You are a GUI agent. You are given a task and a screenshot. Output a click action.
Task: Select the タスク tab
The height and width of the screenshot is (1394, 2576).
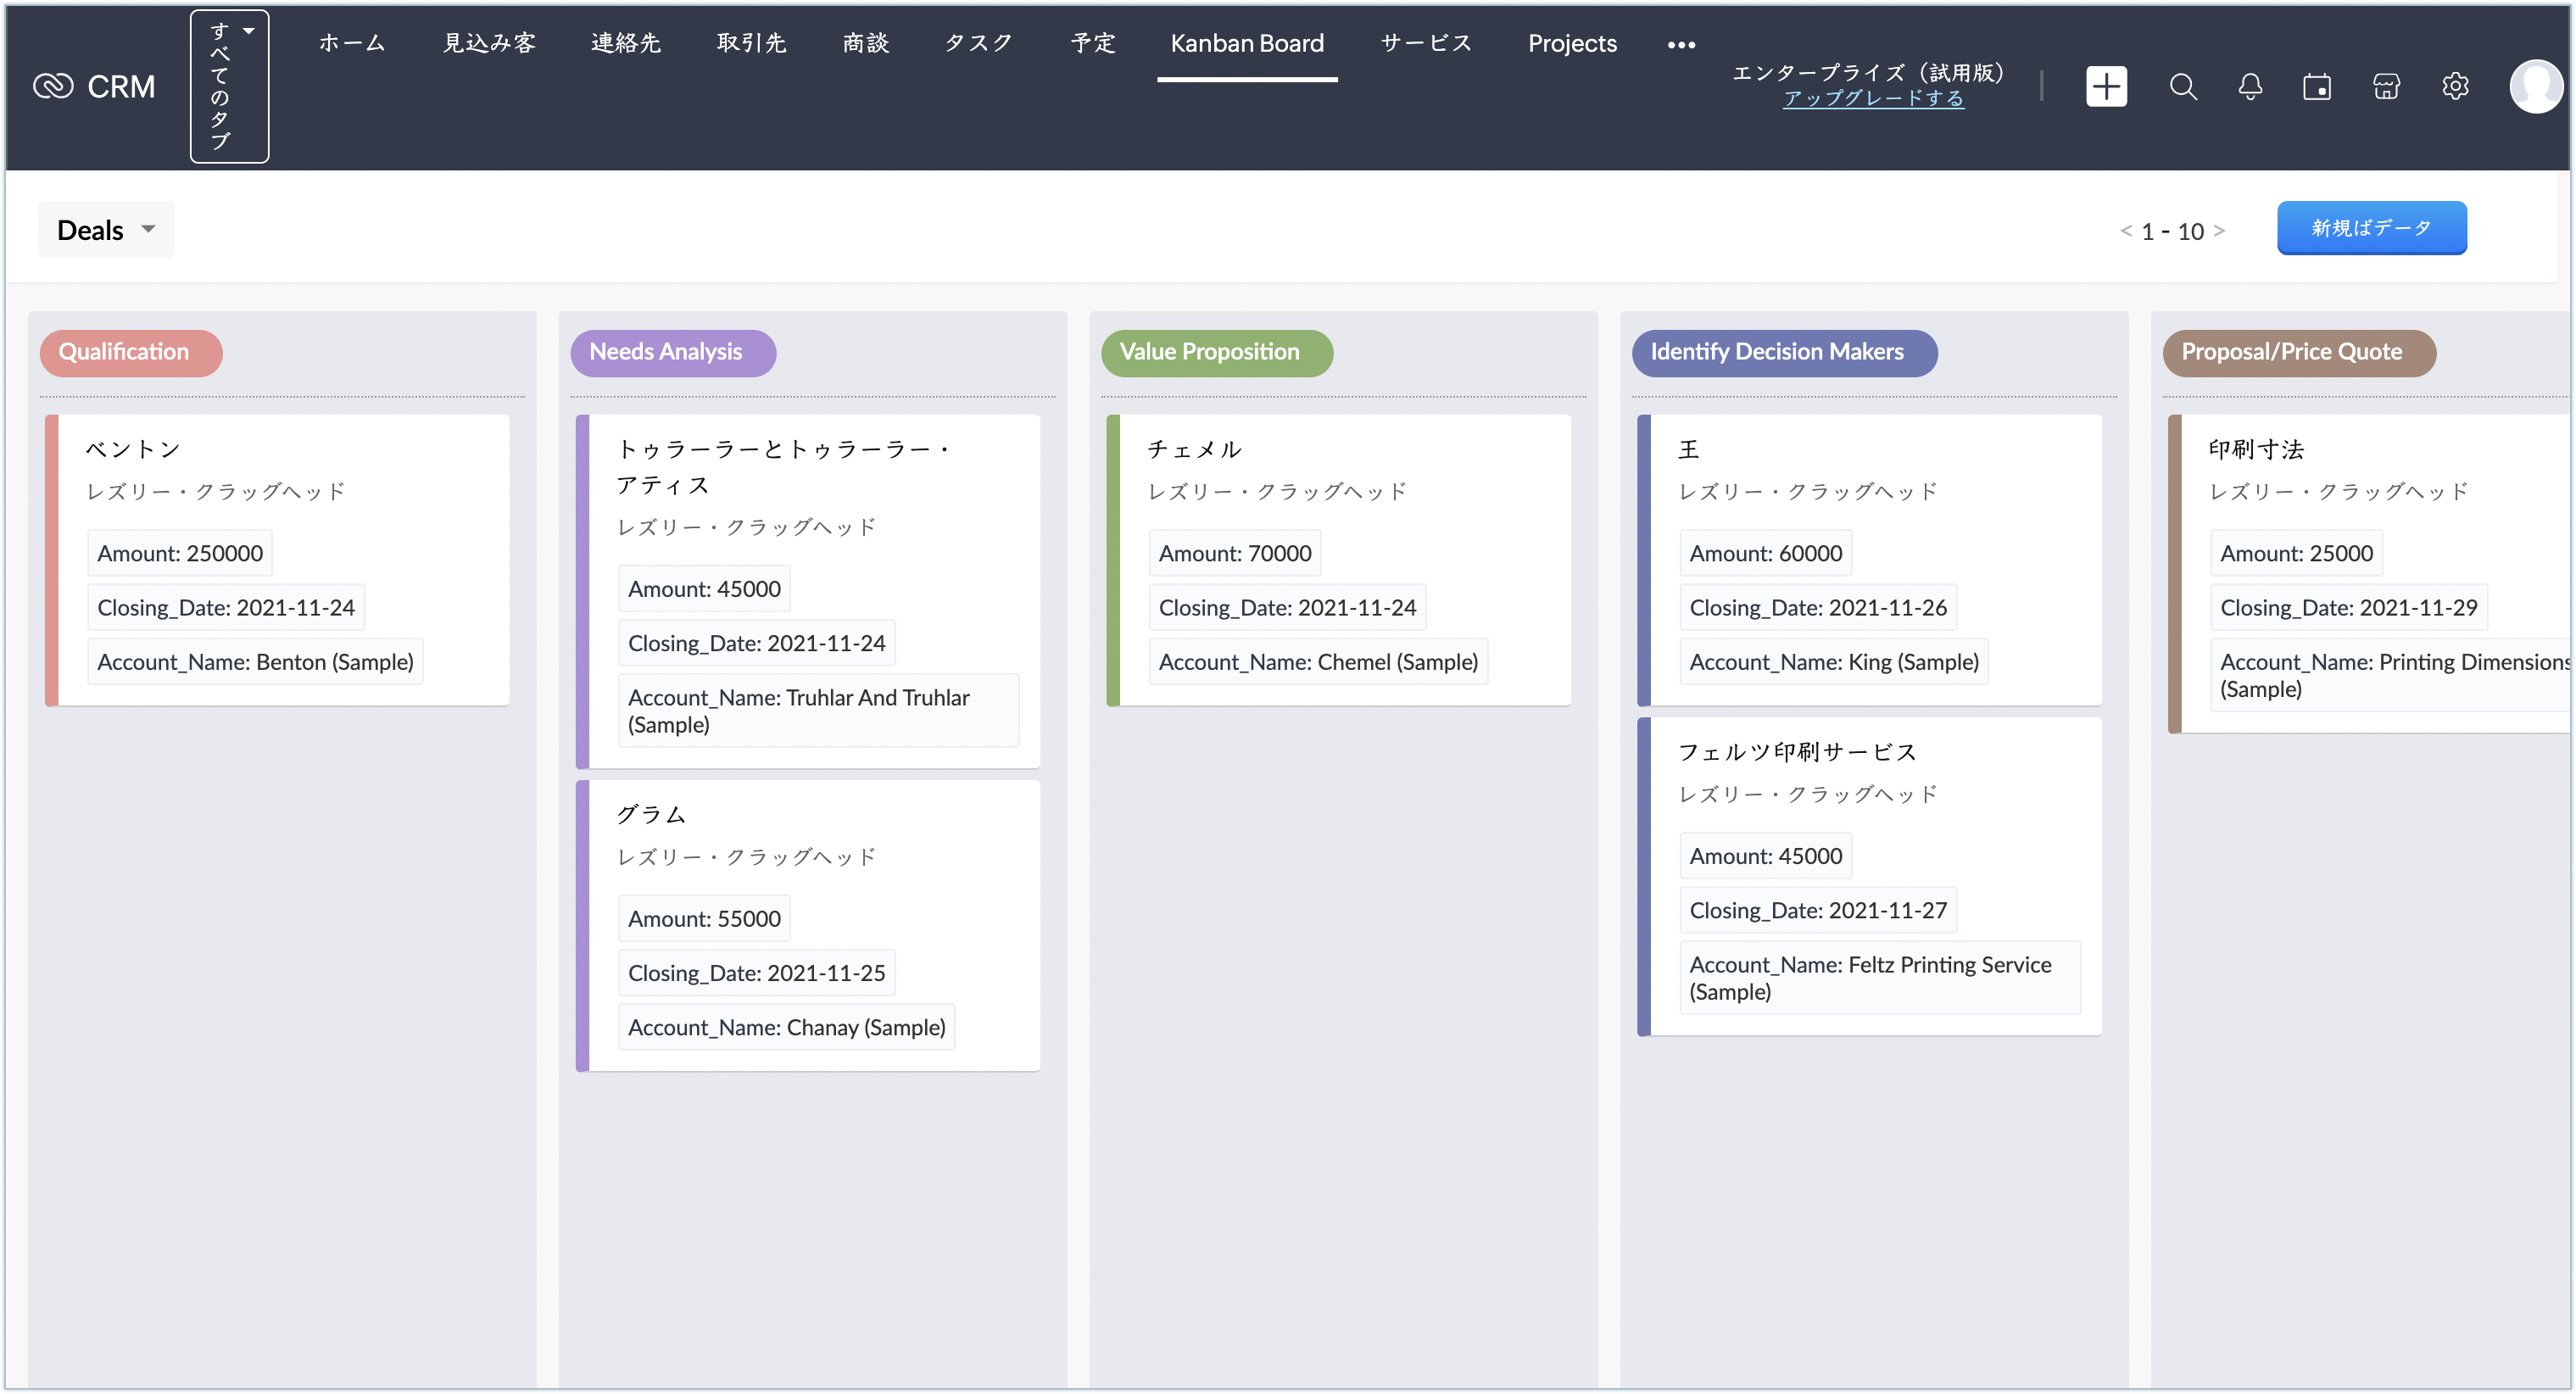tap(978, 43)
